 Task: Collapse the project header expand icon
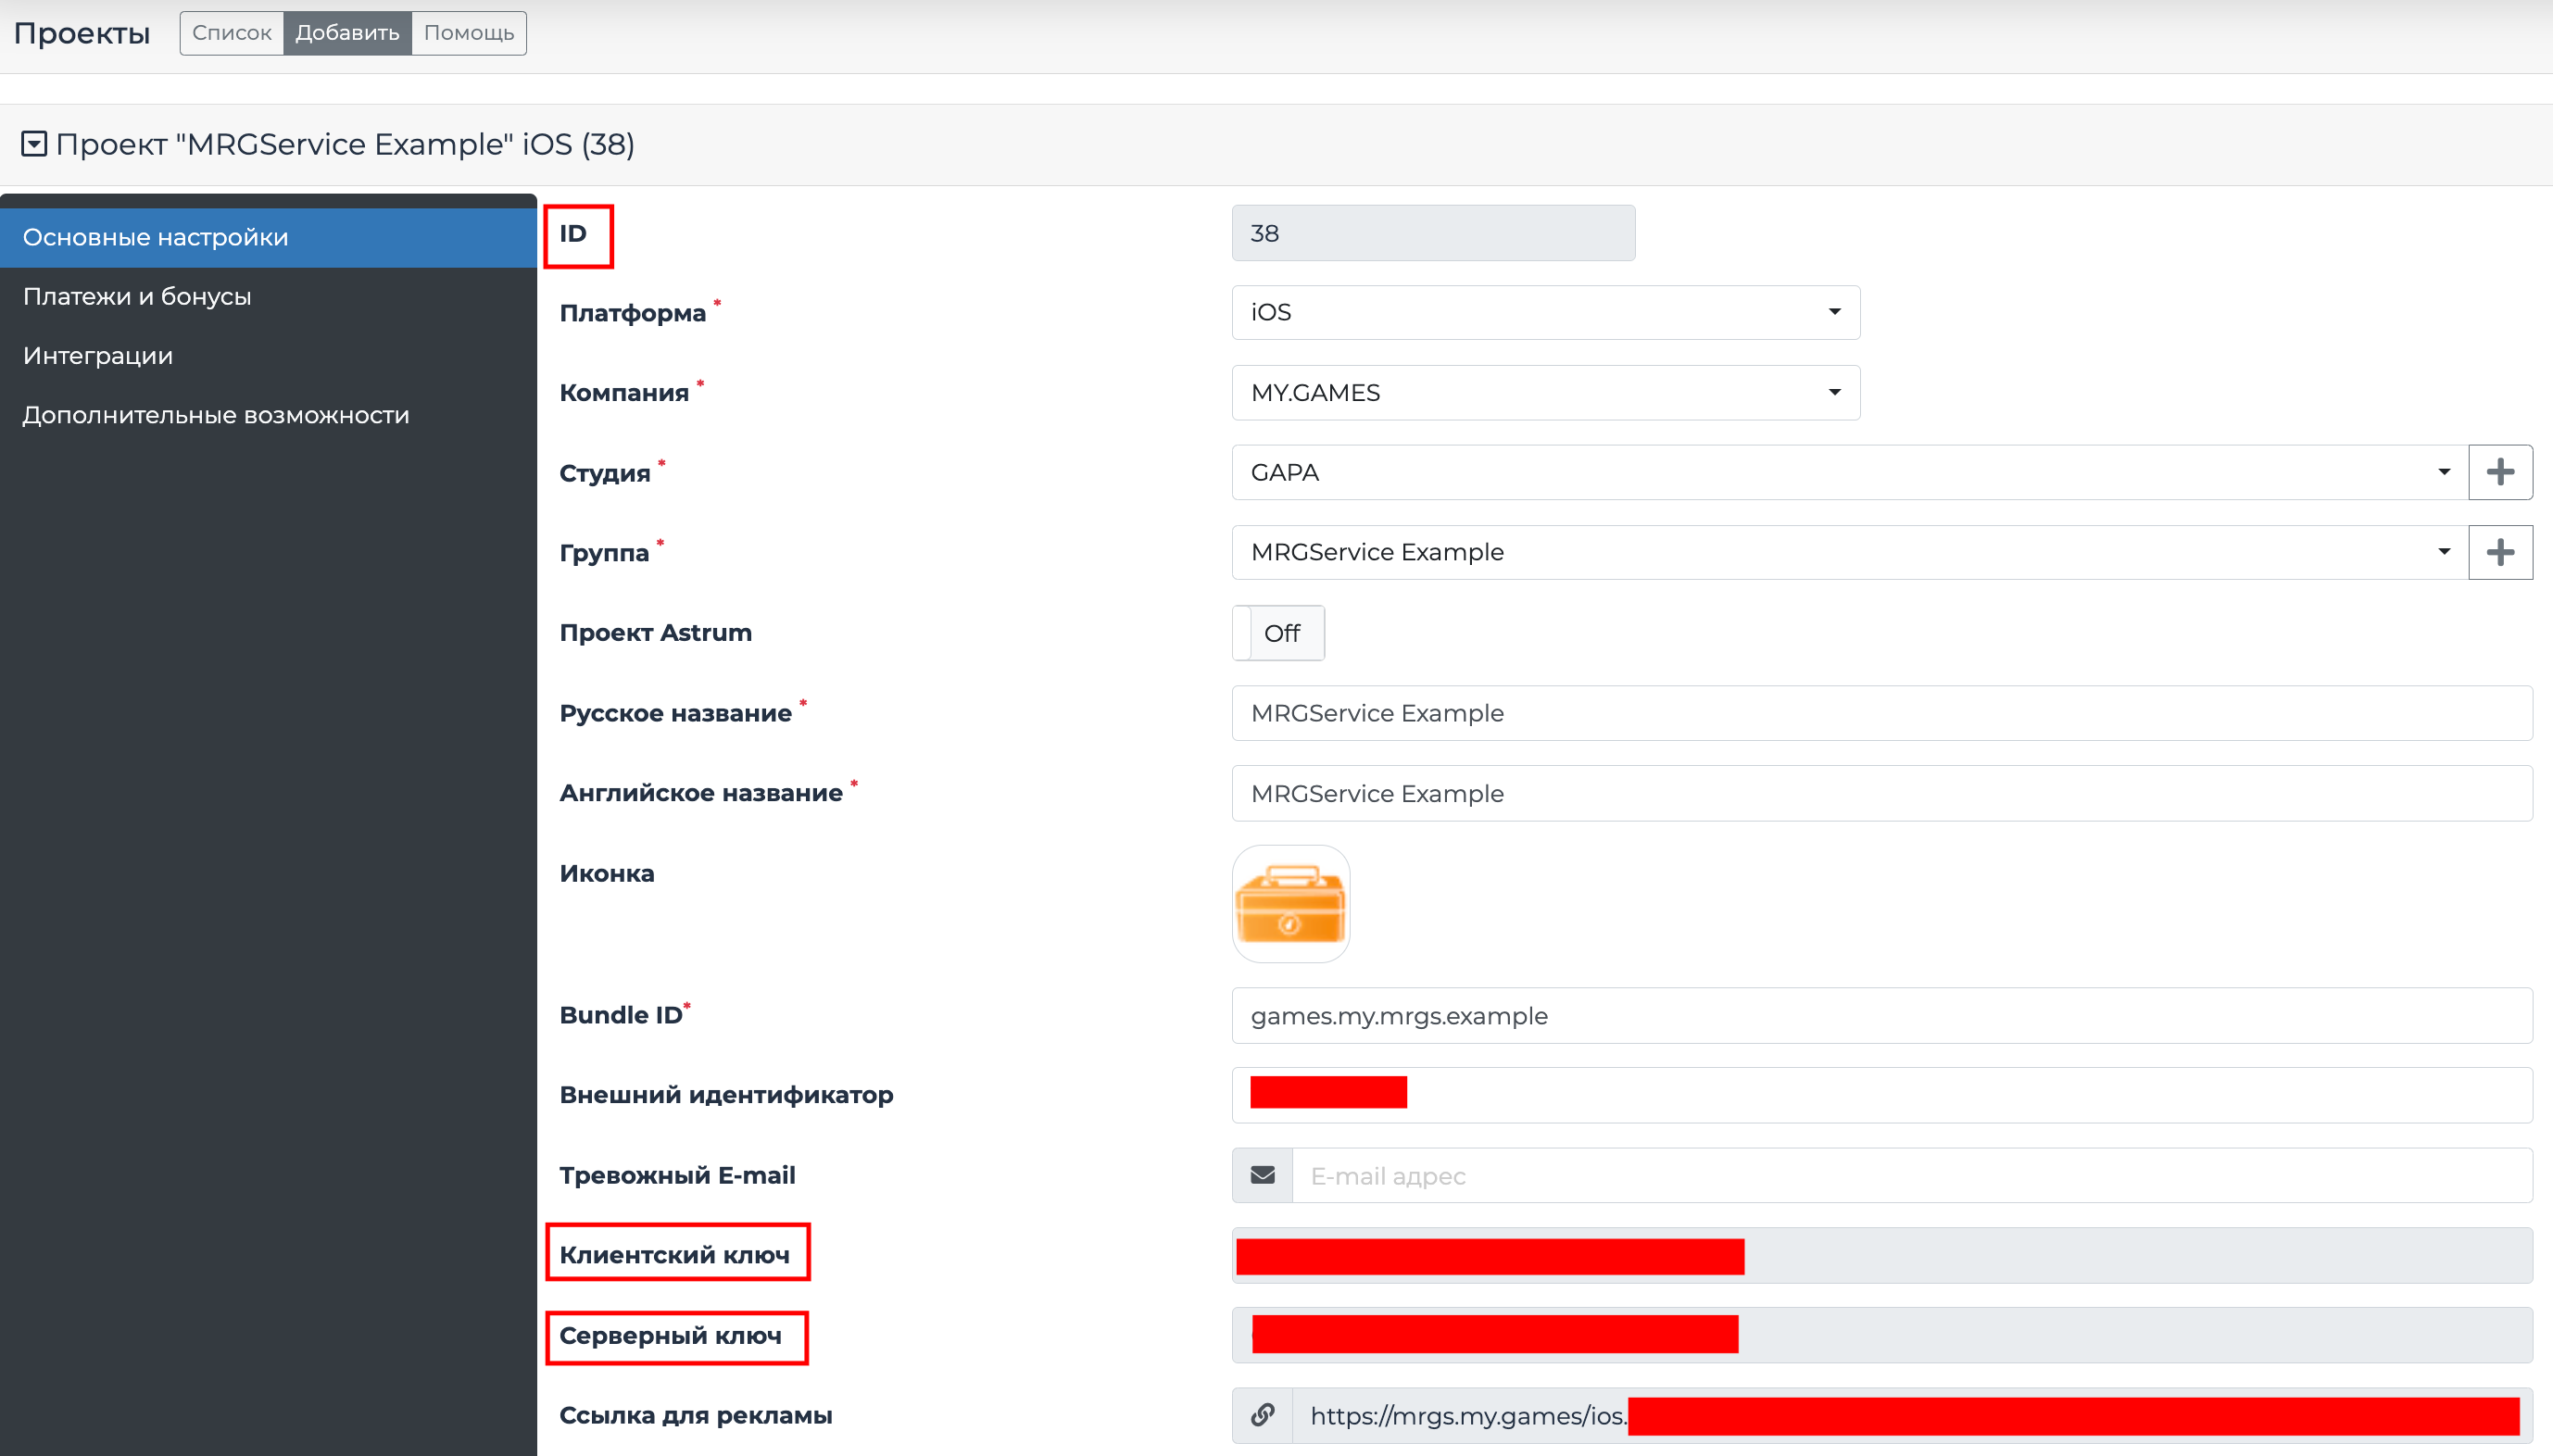pyautogui.click(x=34, y=144)
